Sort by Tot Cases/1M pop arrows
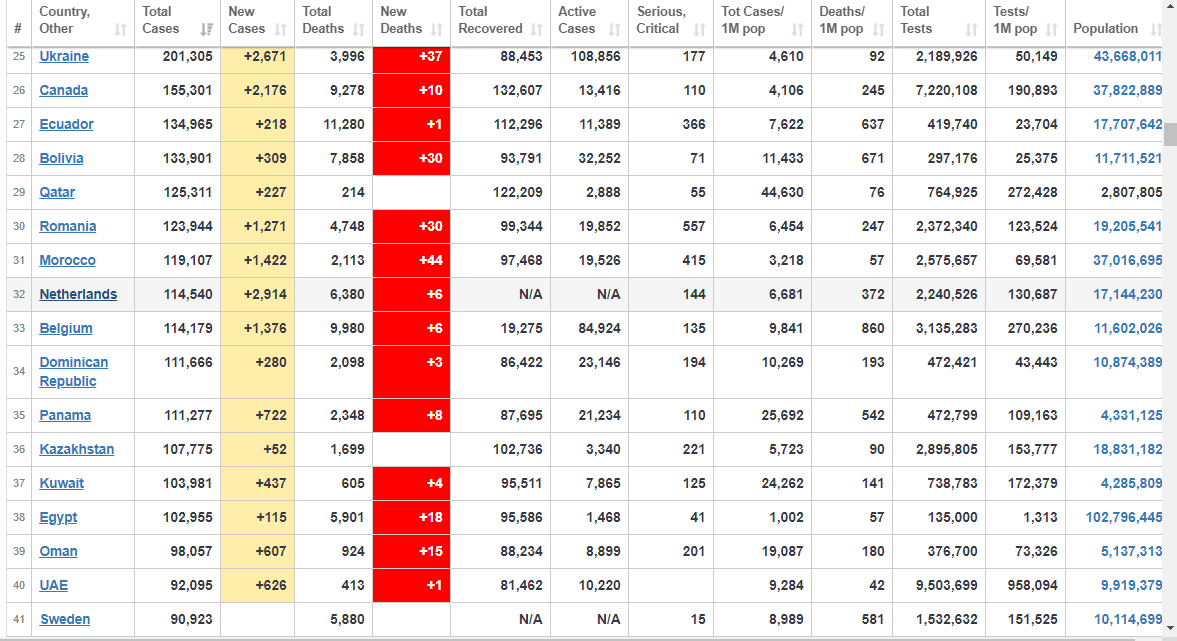1177x641 pixels. [797, 29]
